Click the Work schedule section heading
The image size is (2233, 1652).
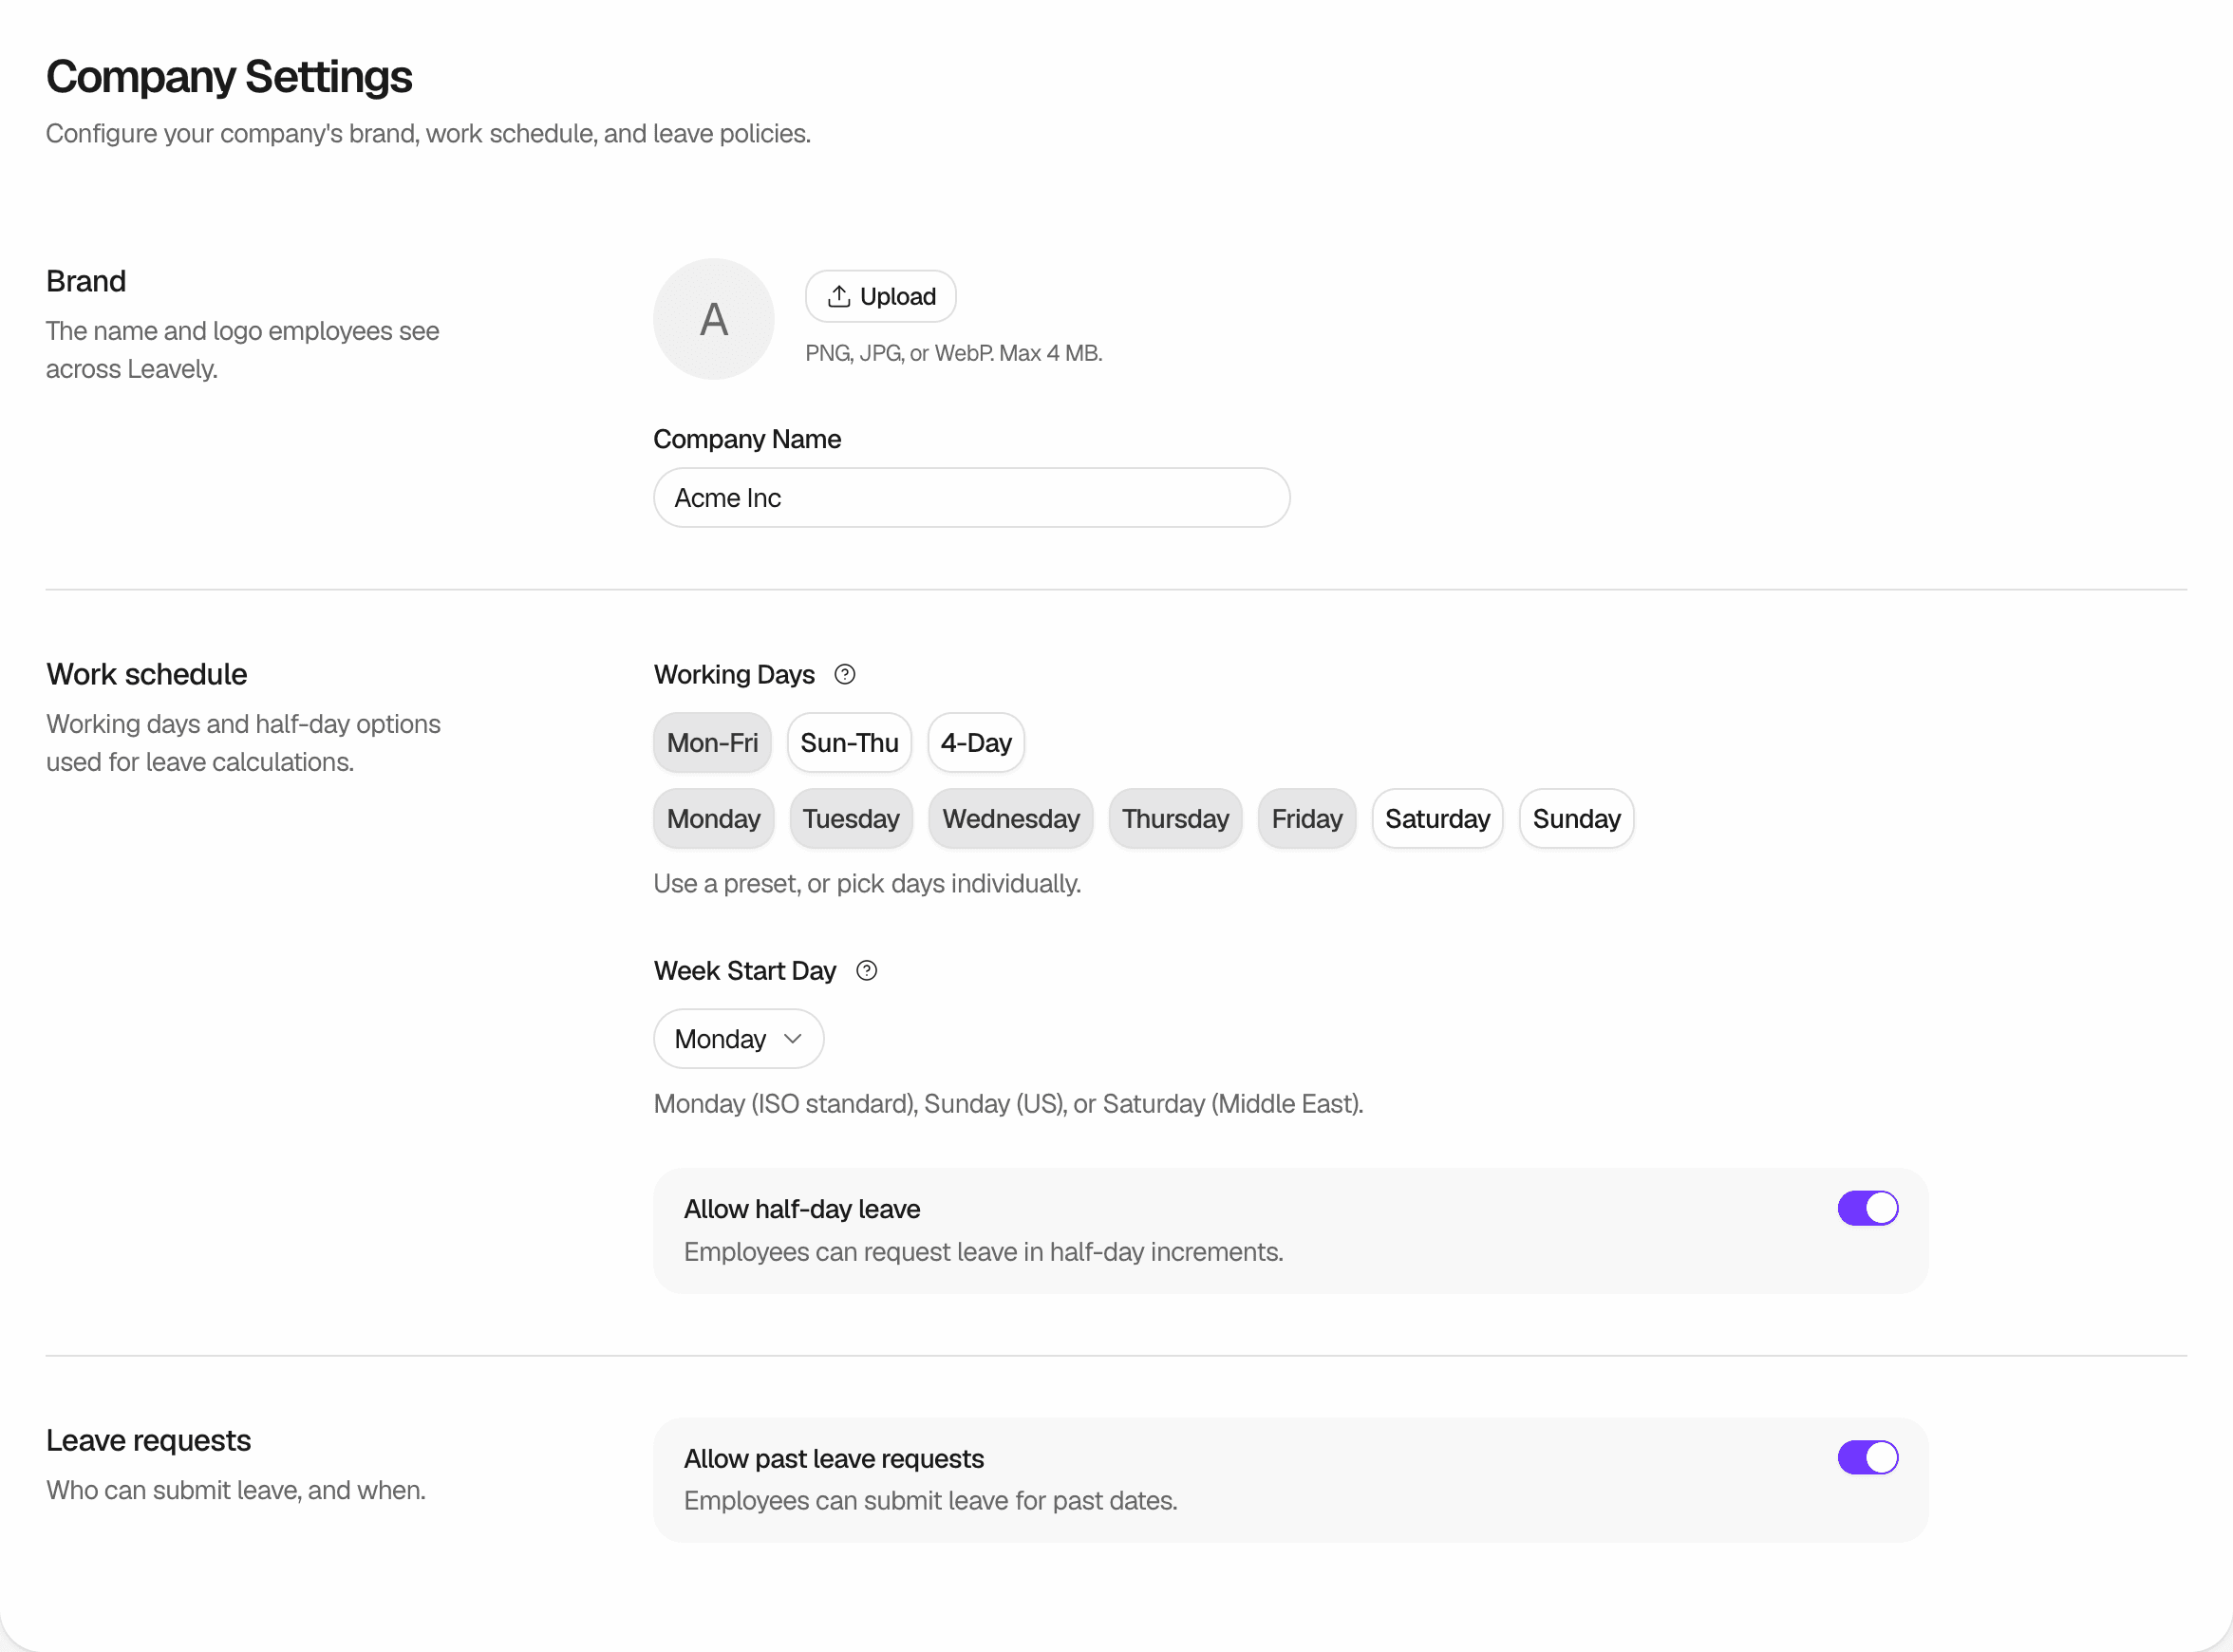click(x=147, y=674)
